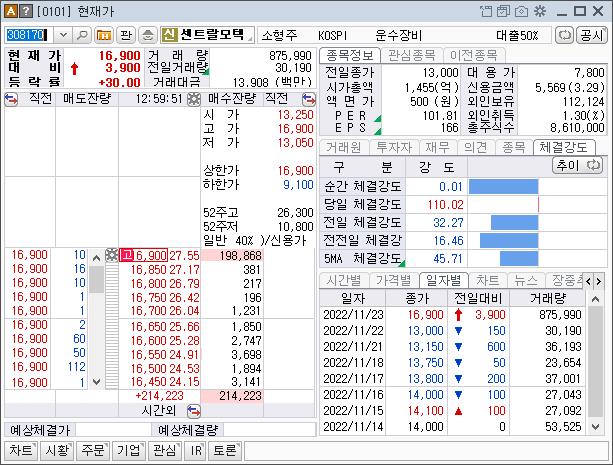
Task: Click the 추이 trend button
Action: point(577,165)
